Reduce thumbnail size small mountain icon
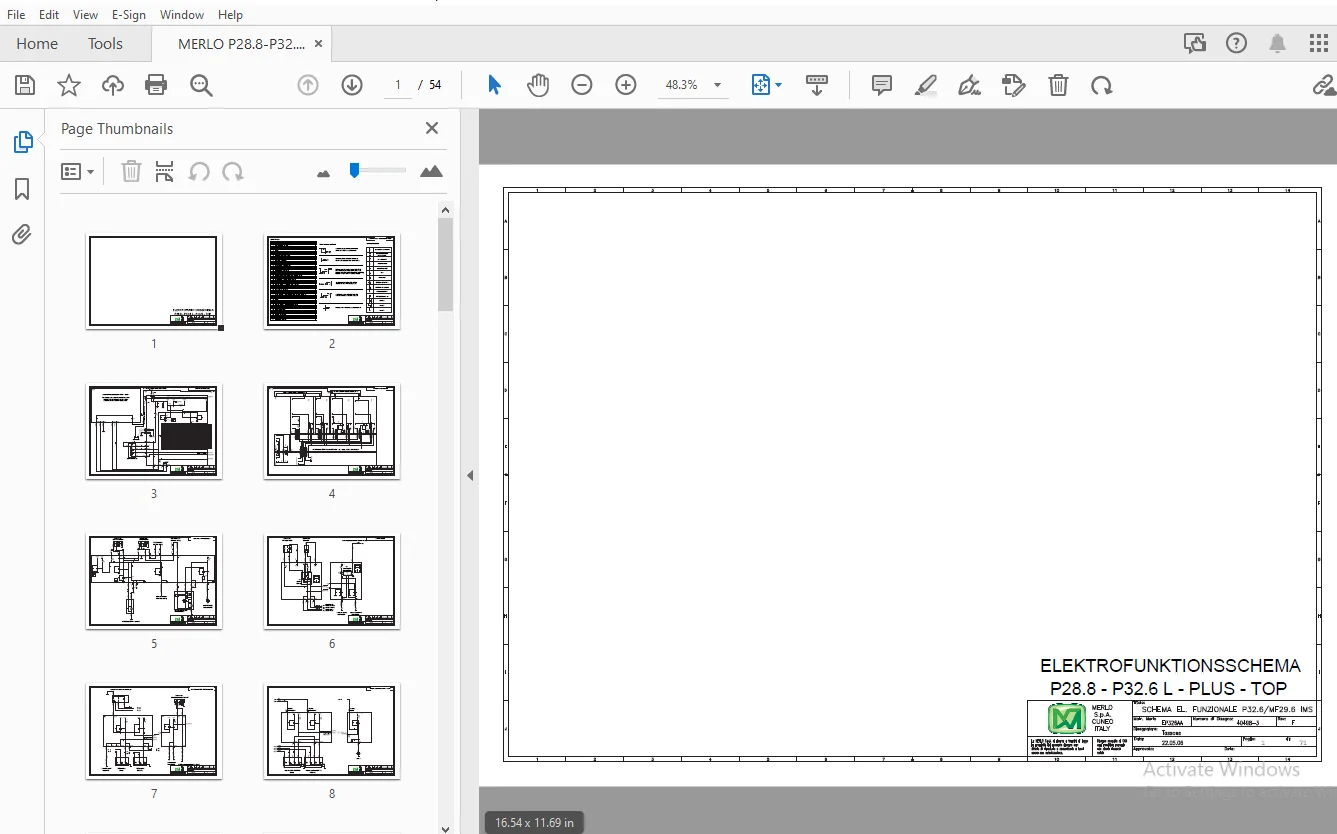Screen dimensions: 1337x834 (323, 173)
